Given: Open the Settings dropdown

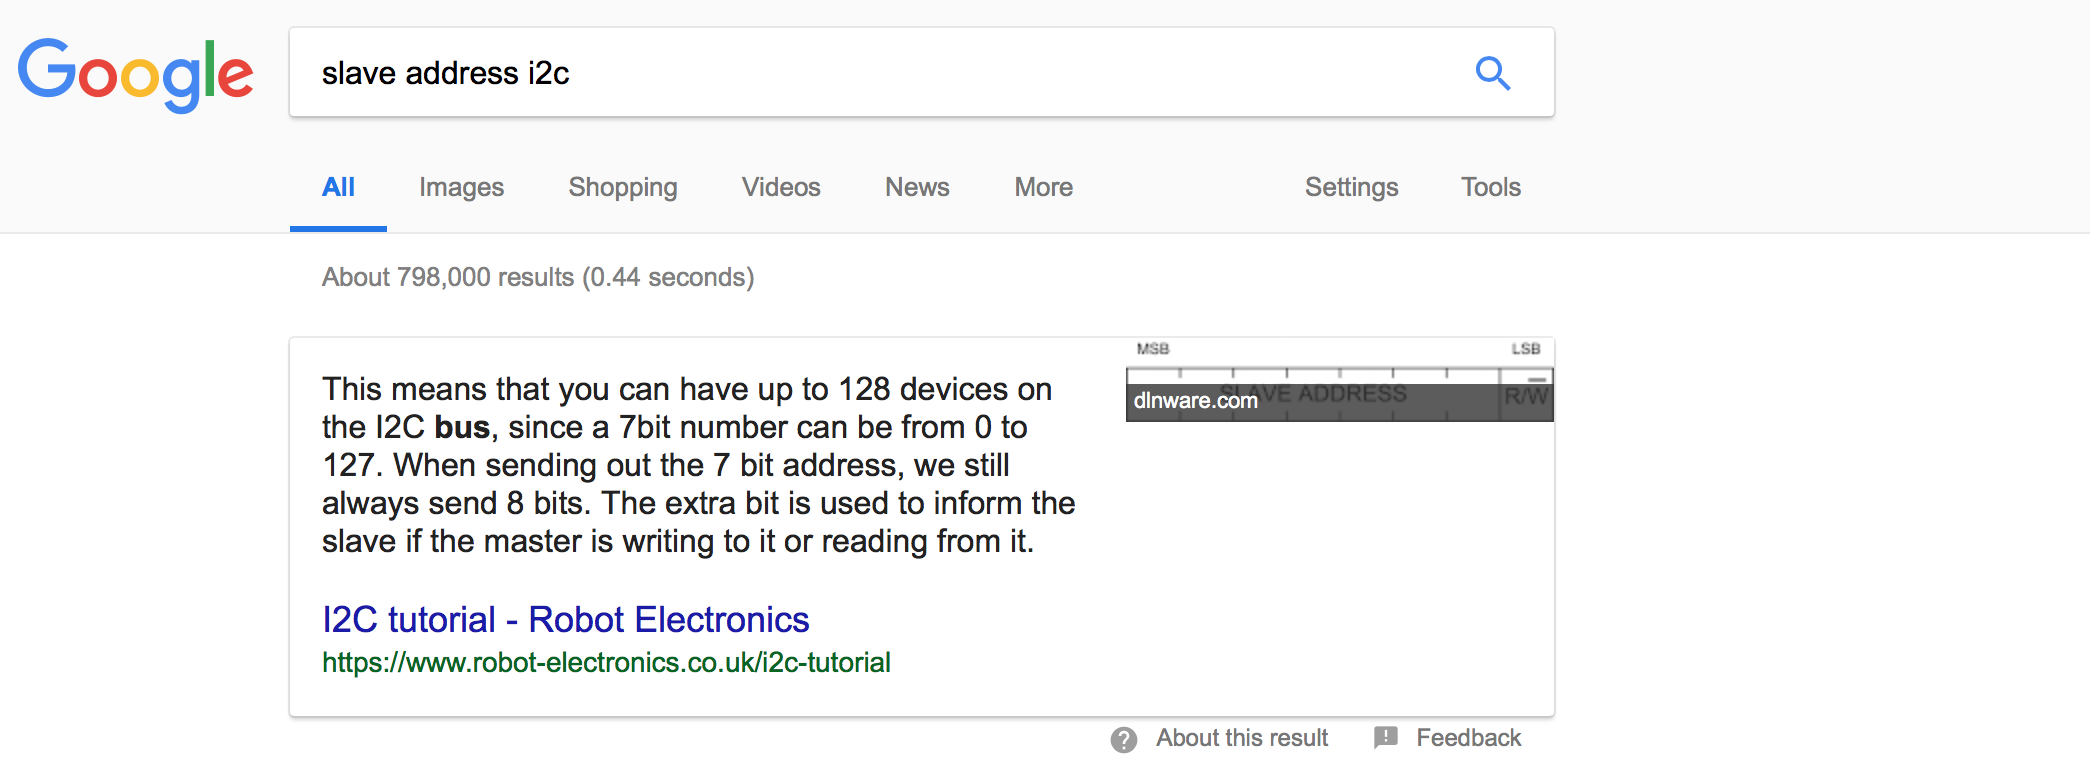Looking at the screenshot, I should 1351,187.
